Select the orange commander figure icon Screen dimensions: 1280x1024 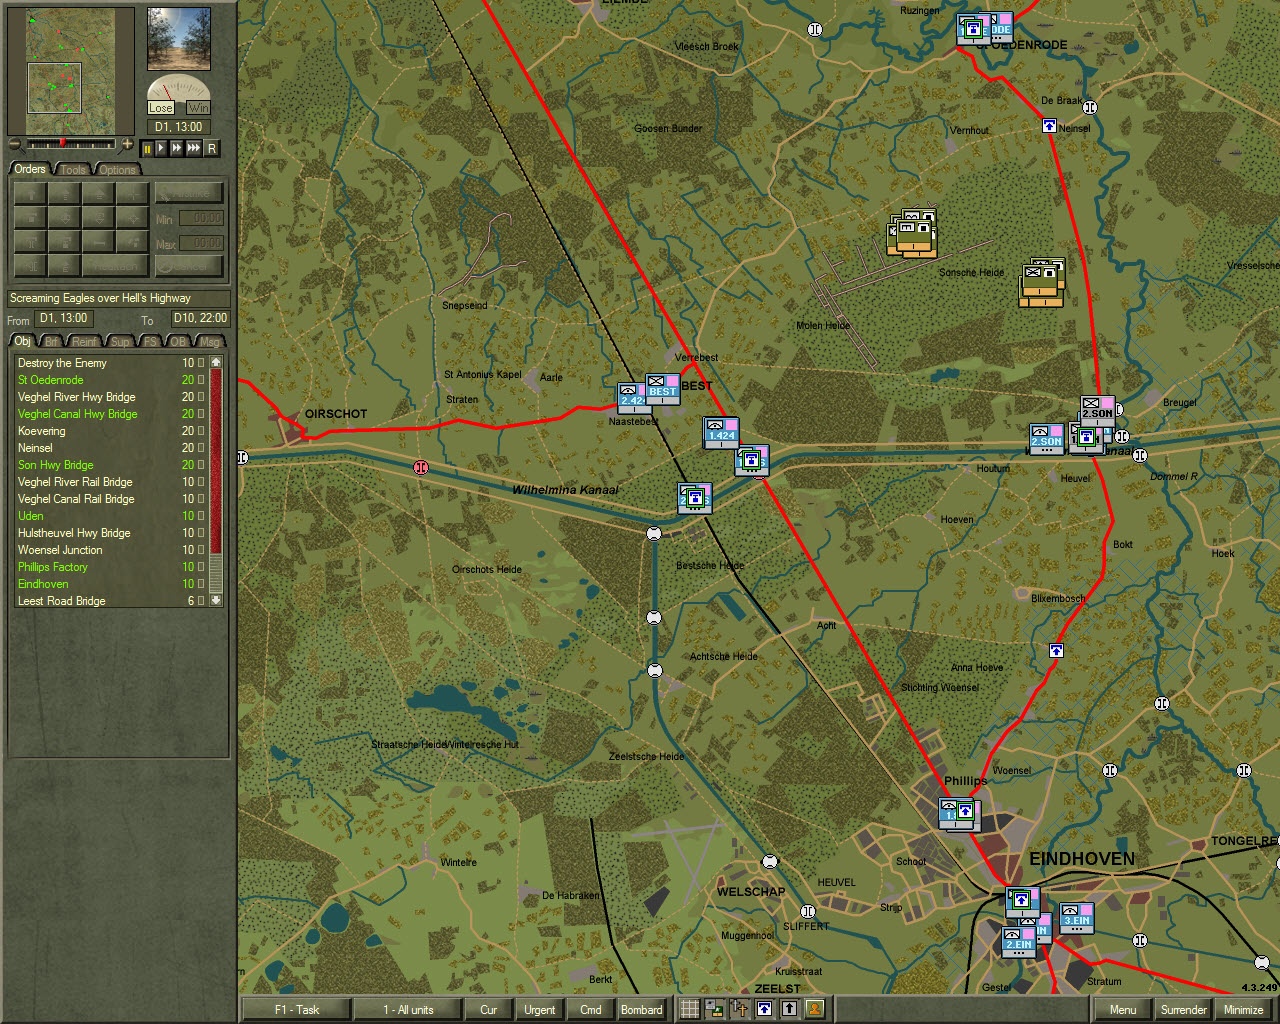tap(817, 1010)
